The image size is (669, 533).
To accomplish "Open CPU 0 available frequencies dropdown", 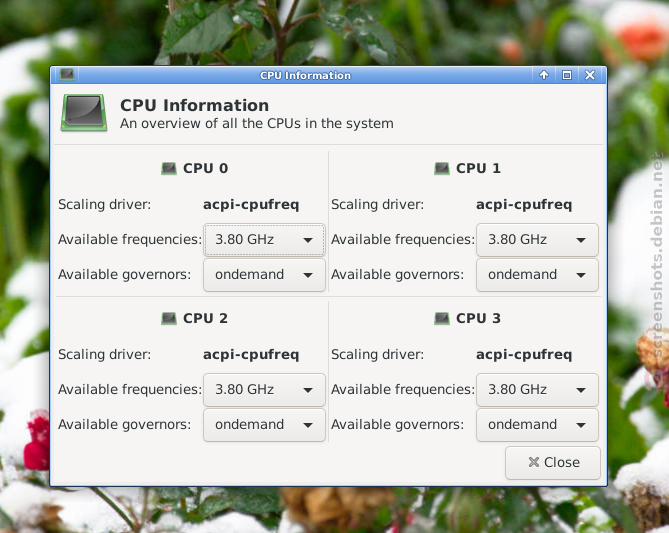I will (x=264, y=240).
